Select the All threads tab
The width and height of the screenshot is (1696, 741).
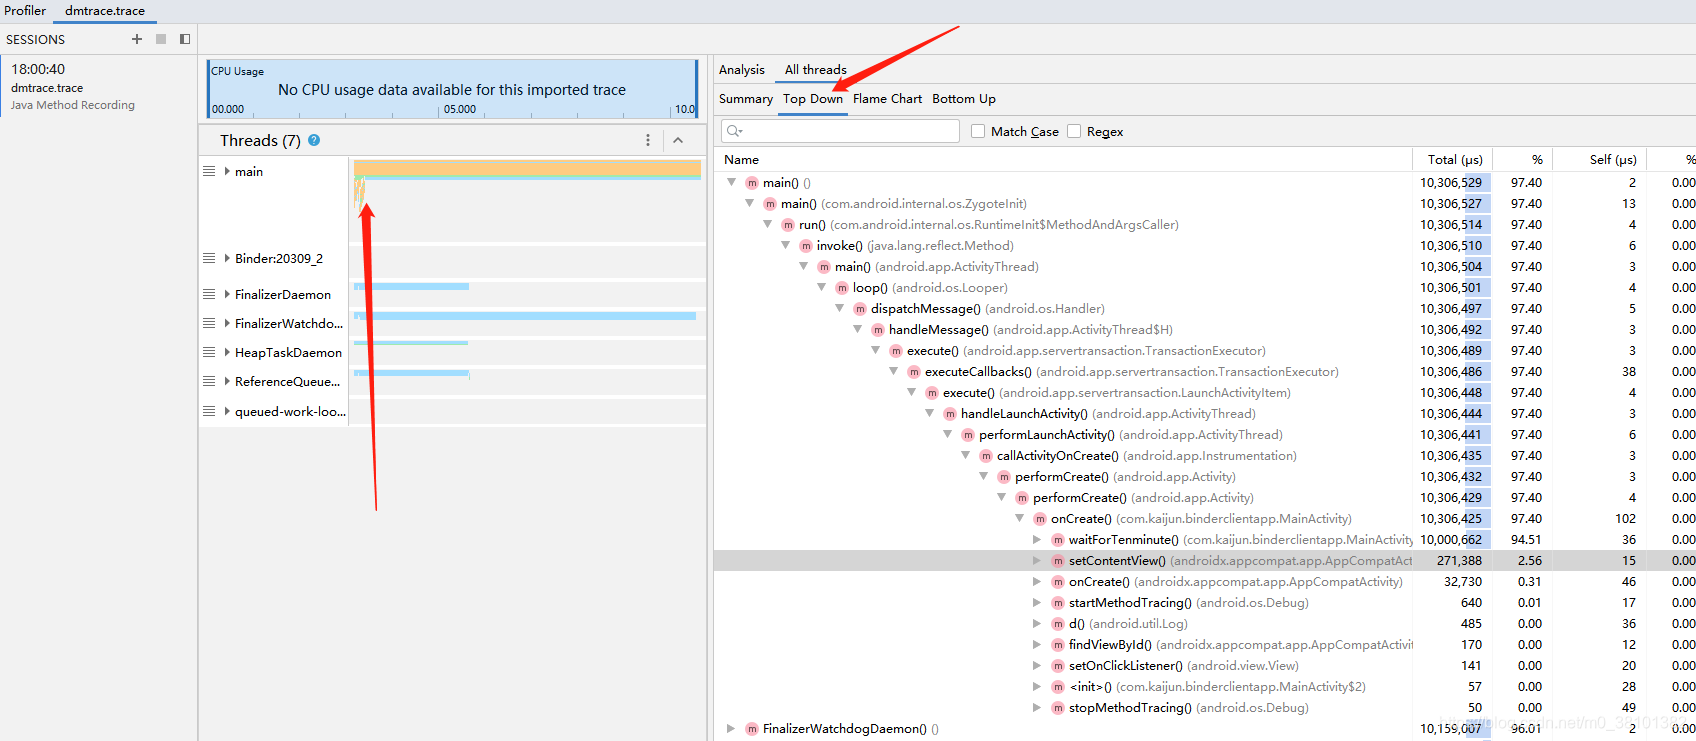point(815,69)
